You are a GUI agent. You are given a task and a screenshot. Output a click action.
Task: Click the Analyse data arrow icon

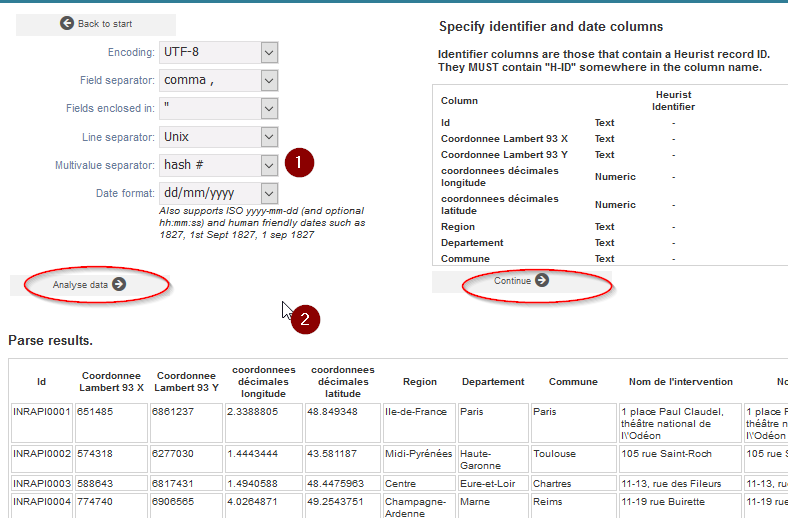(119, 285)
